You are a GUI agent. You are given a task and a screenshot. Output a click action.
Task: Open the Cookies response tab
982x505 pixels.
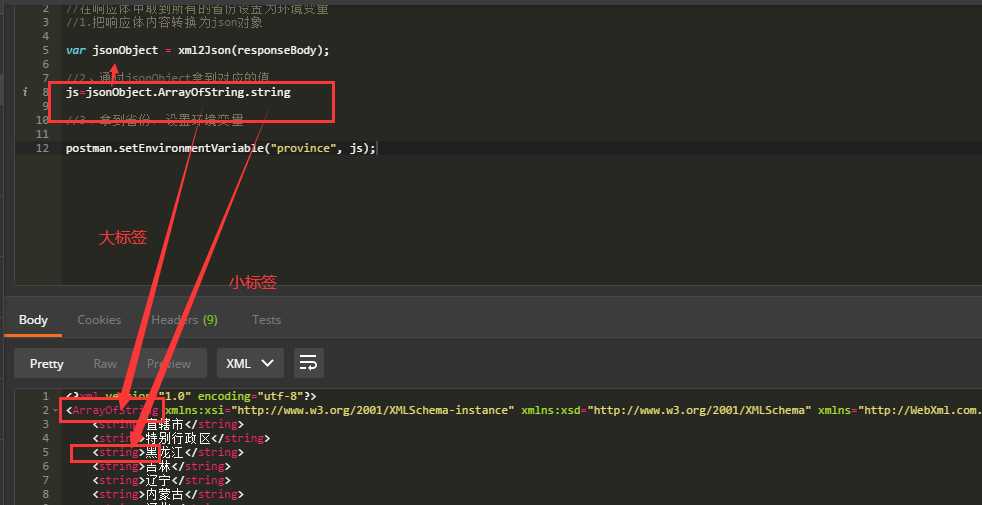[99, 320]
